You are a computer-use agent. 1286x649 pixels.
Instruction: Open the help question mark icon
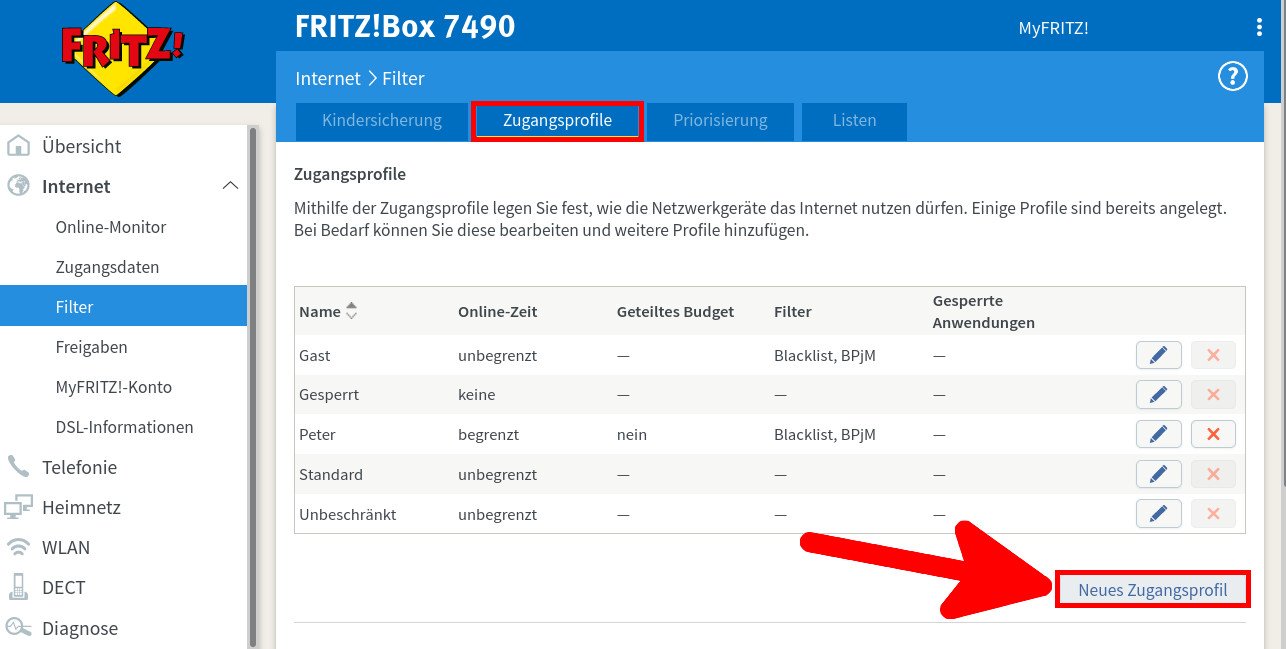pos(1233,76)
